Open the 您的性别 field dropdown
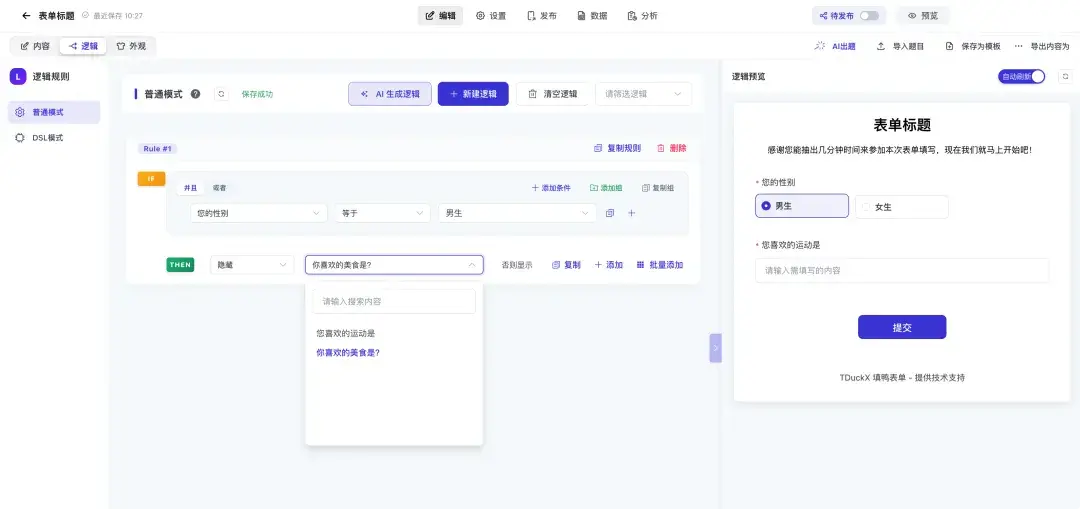 click(259, 214)
